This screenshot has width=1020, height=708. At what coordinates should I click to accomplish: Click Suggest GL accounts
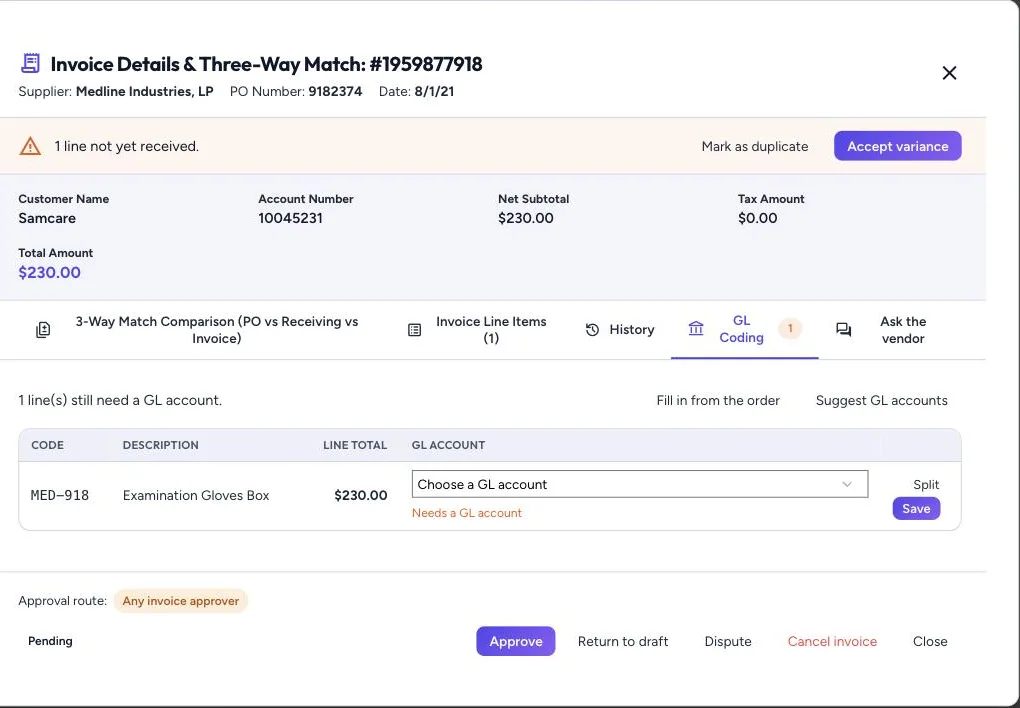(881, 400)
